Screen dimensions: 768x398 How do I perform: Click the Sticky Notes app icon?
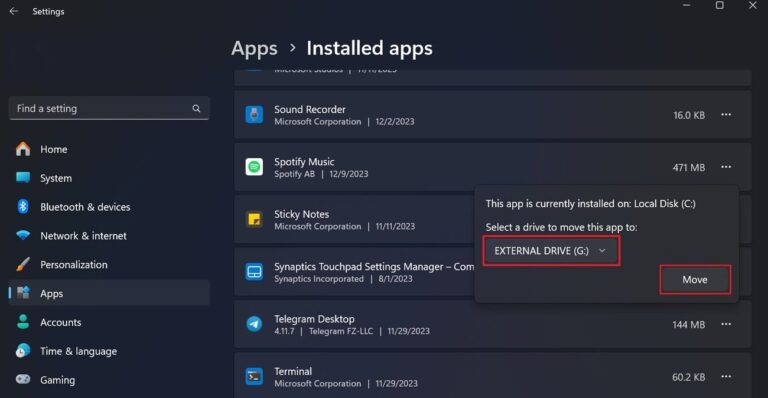point(254,219)
